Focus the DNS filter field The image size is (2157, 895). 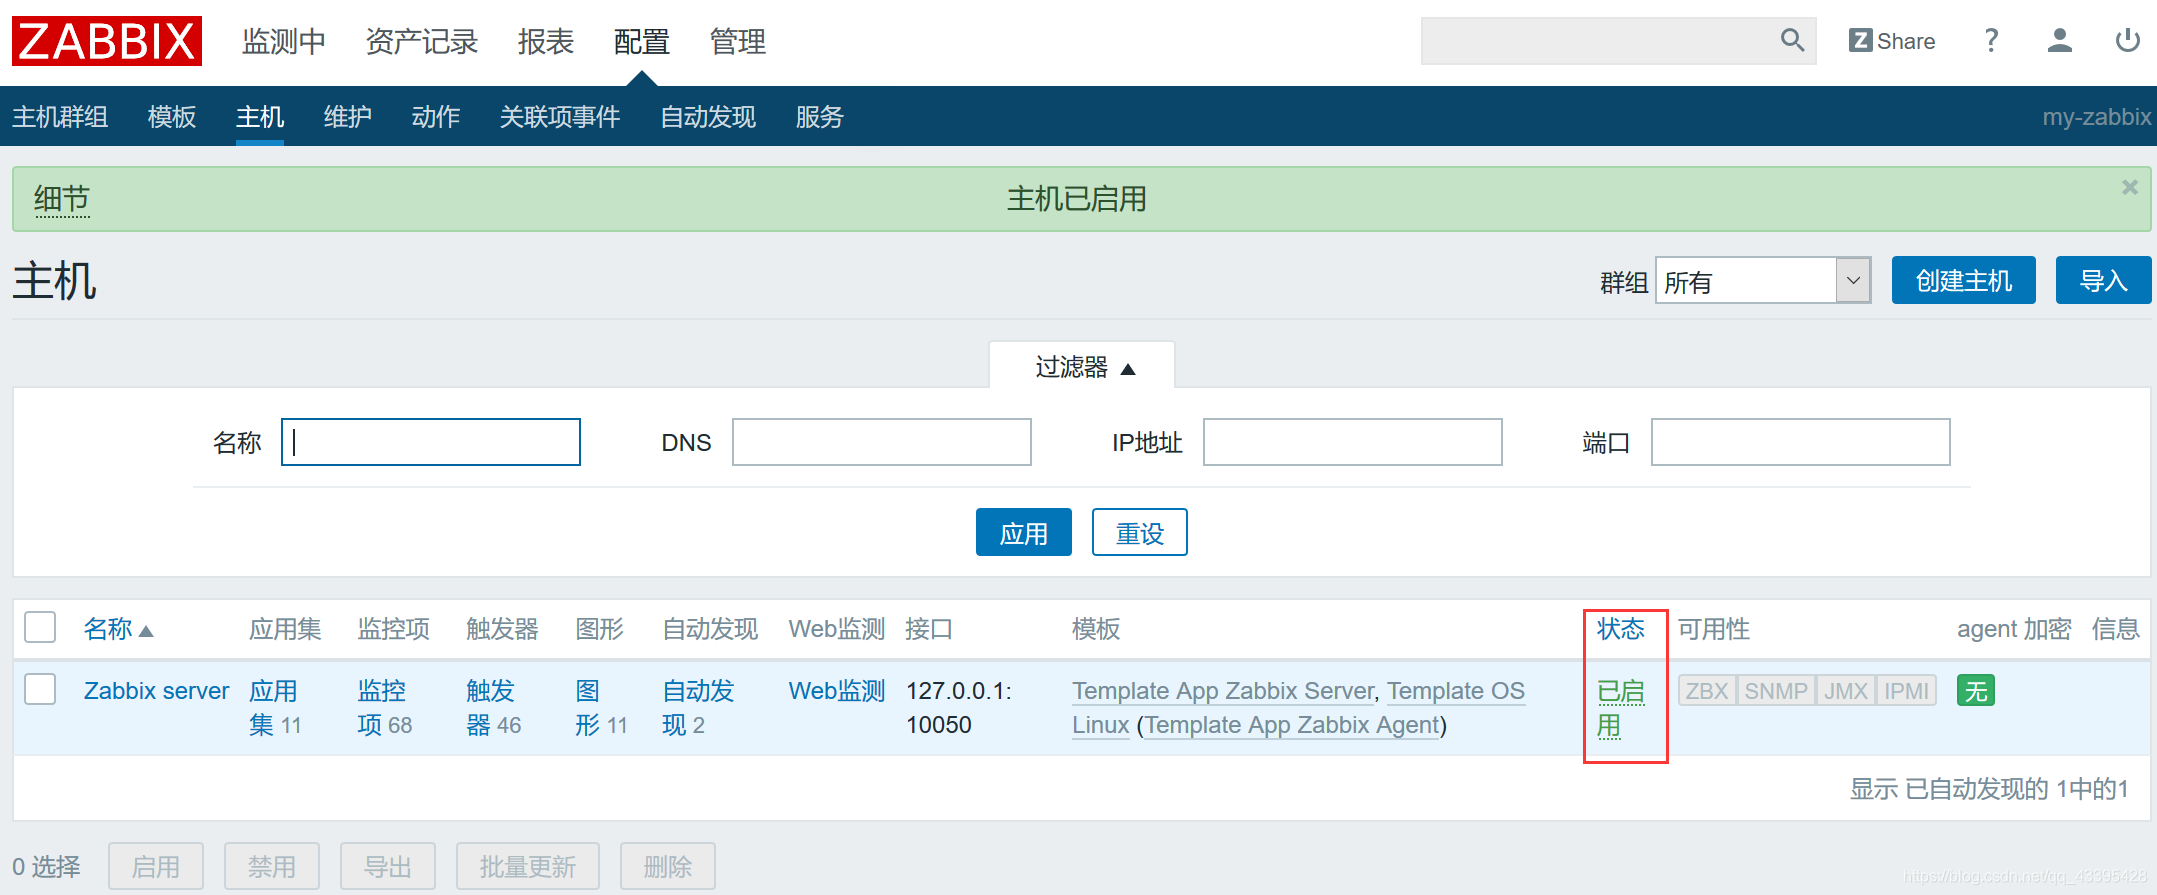coord(882,442)
